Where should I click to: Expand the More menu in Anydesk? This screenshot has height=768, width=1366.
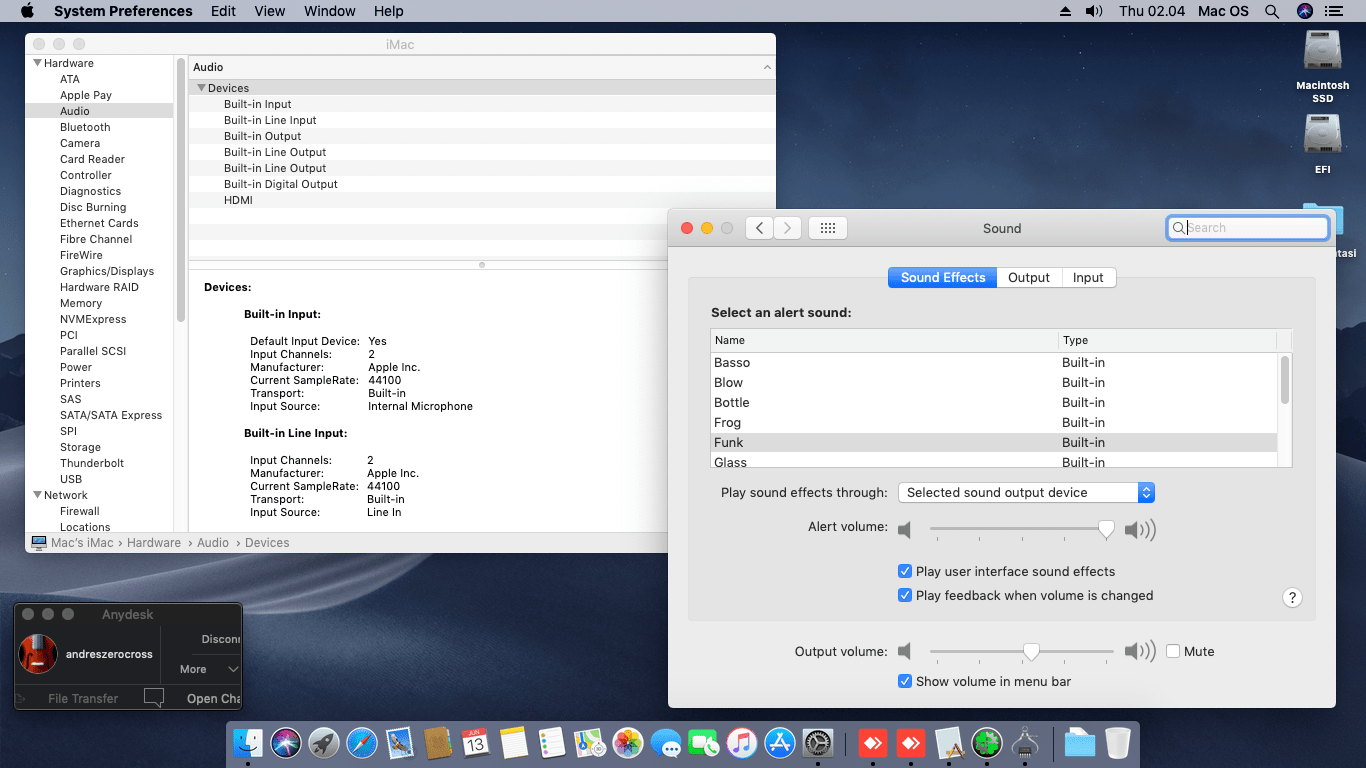209,669
